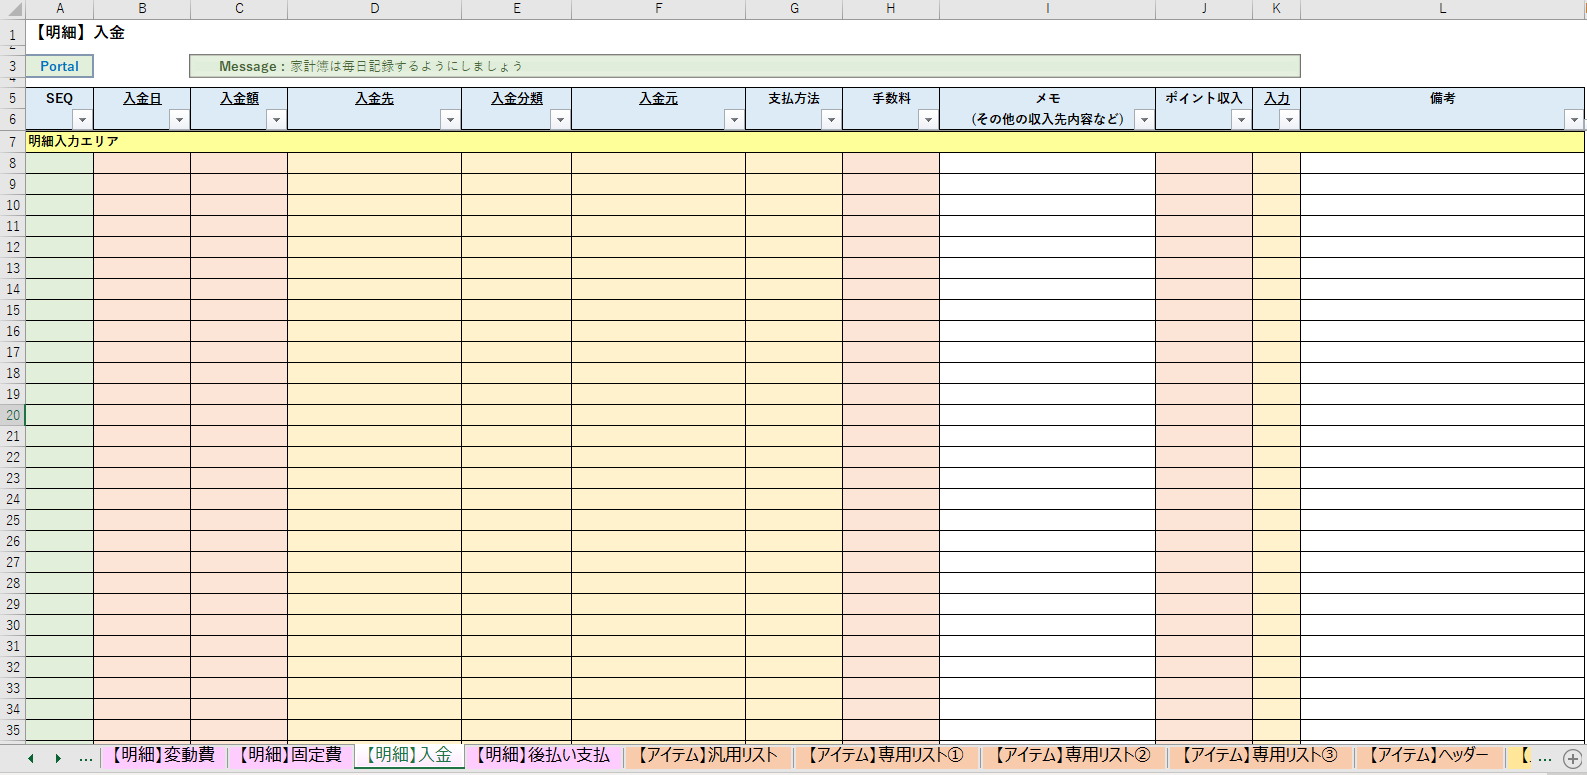Click the Portal link button
Image resolution: width=1587 pixels, height=775 pixels.
tap(59, 66)
